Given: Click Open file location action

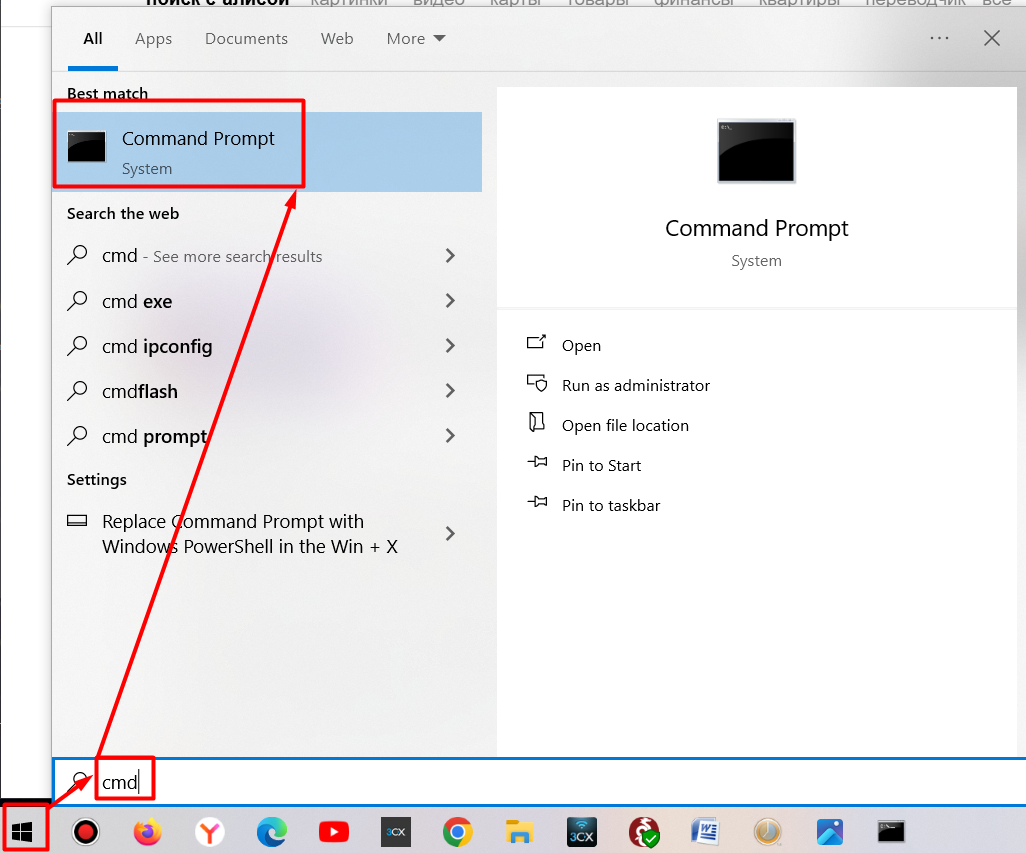Looking at the screenshot, I should 625,425.
